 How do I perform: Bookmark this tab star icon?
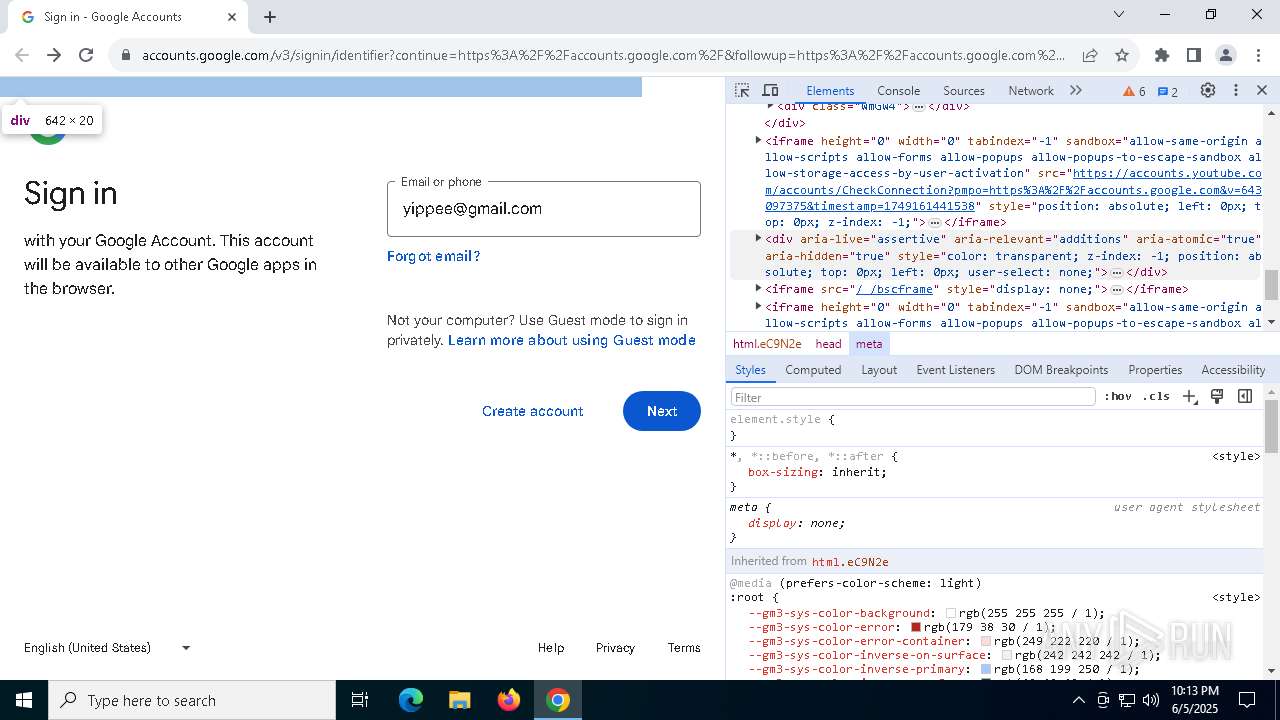click(1122, 55)
